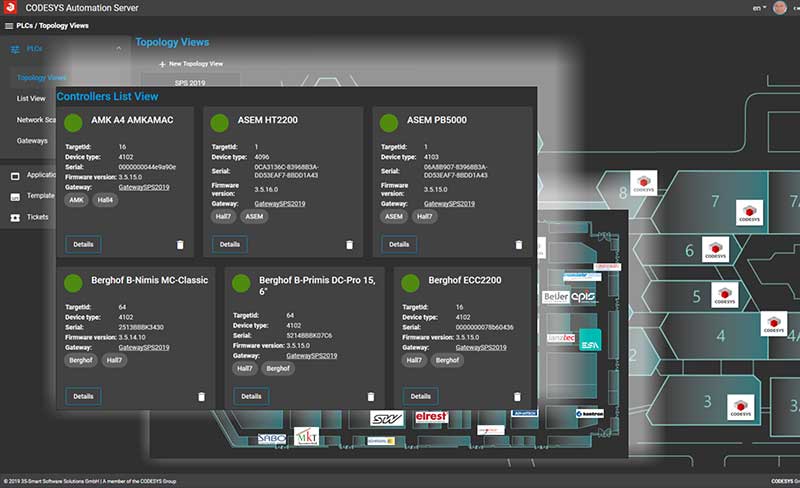Open Gateways from the sidebar
The image size is (800, 488).
tap(32, 141)
